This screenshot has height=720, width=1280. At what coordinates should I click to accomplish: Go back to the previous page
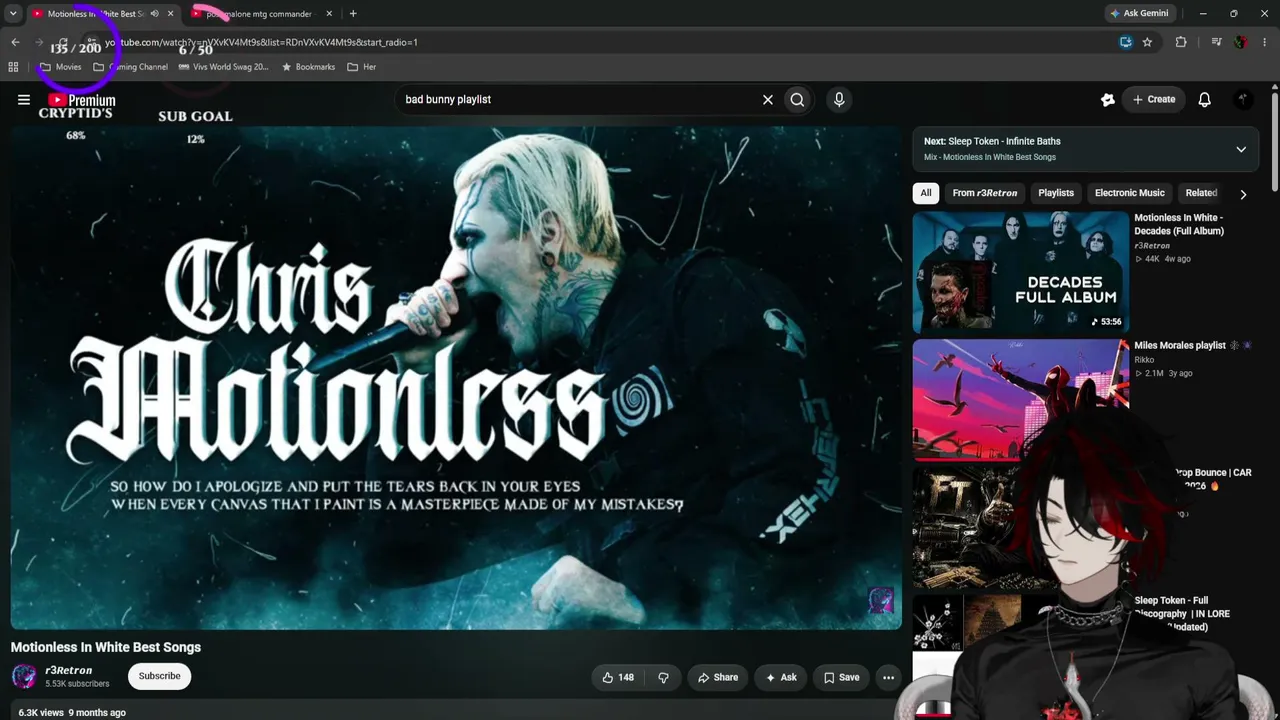coord(15,42)
